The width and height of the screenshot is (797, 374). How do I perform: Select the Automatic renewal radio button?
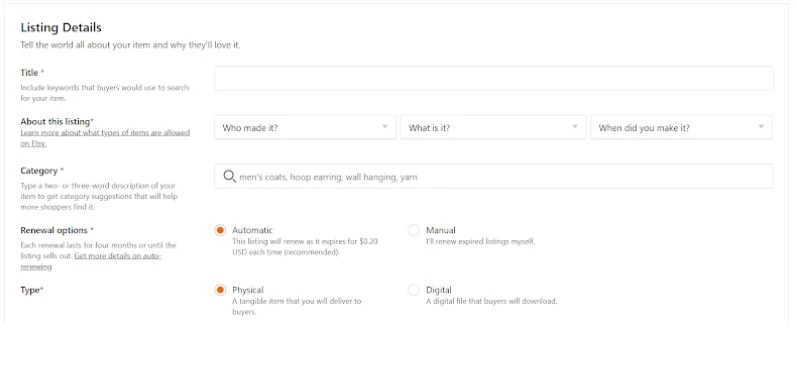click(x=220, y=230)
